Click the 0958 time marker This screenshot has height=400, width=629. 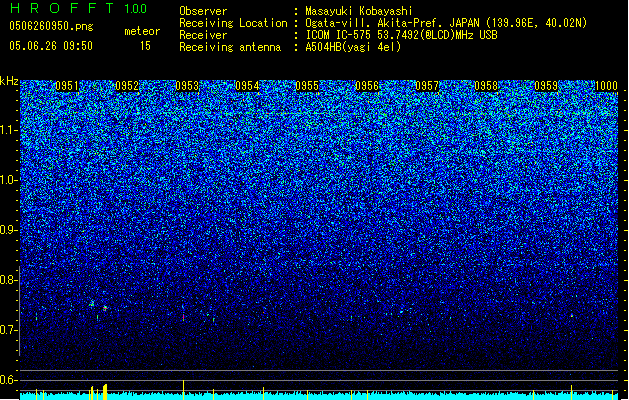point(486,86)
